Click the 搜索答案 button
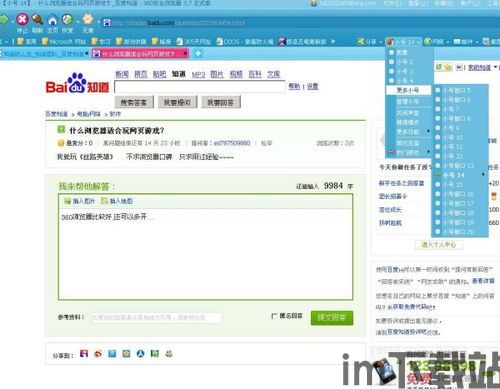Image resolution: width=500 pixels, height=389 pixels. click(x=134, y=102)
